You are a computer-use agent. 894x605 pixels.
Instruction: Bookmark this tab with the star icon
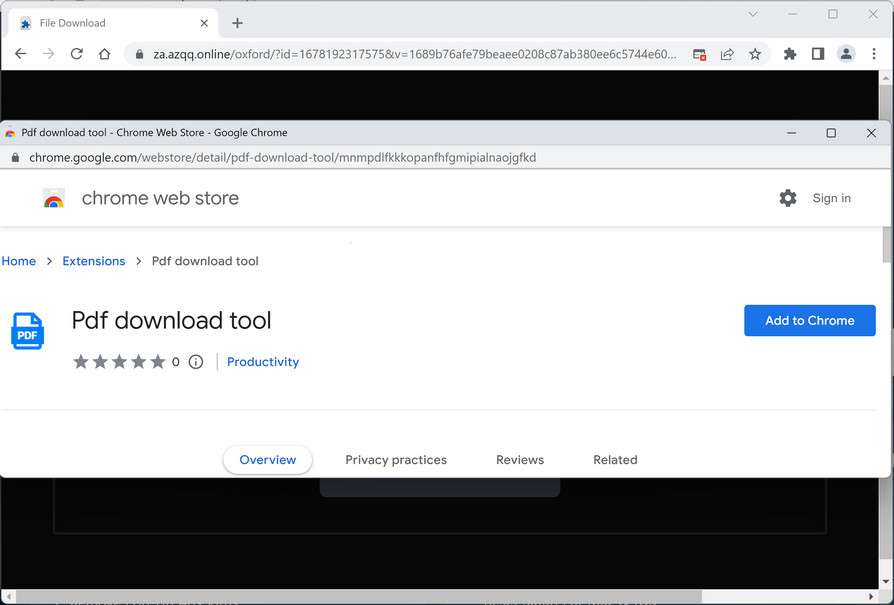point(755,54)
